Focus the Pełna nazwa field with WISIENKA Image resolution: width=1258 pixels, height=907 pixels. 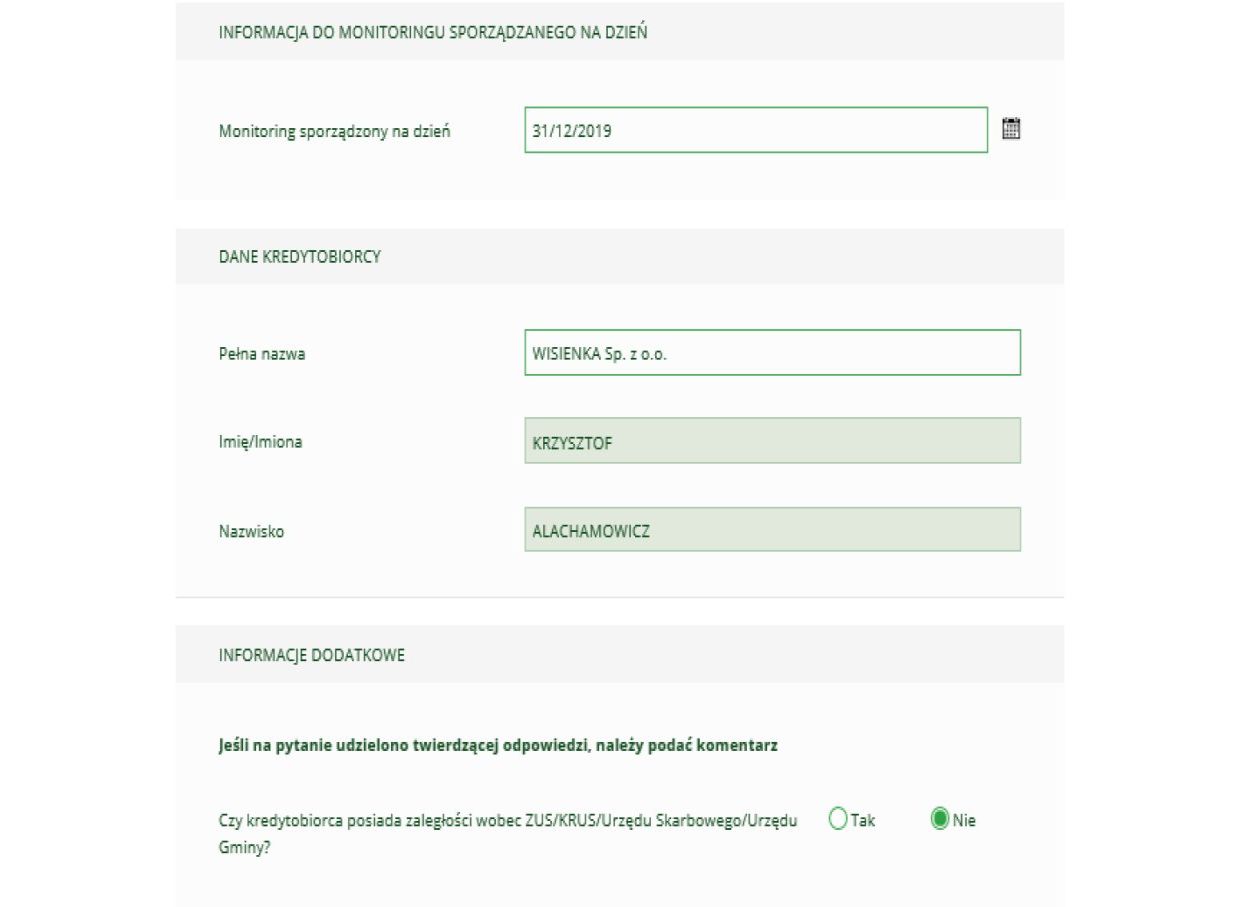772,353
